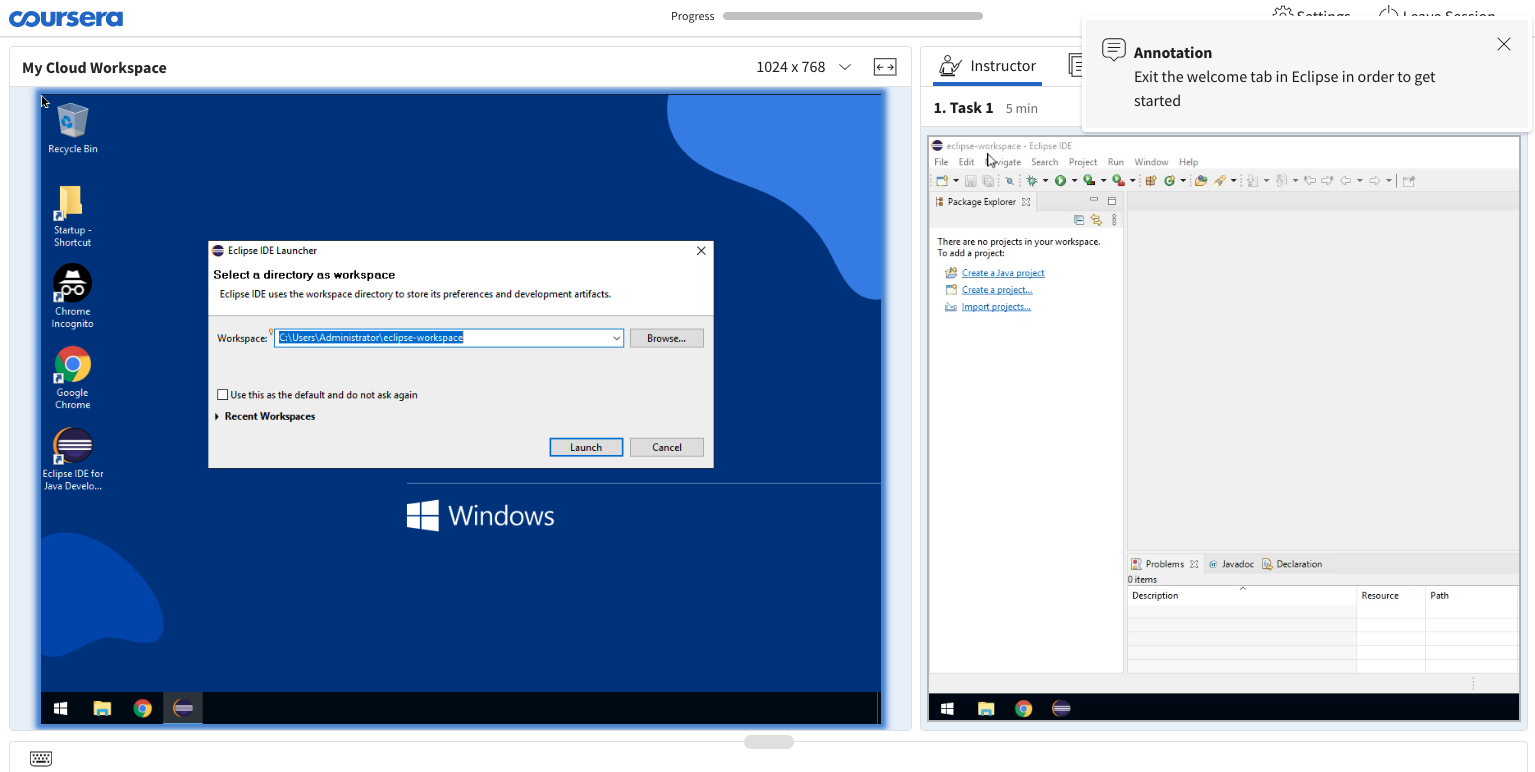
Task: Click Cancel in the Eclipse IDE Launcher
Action: (x=667, y=447)
